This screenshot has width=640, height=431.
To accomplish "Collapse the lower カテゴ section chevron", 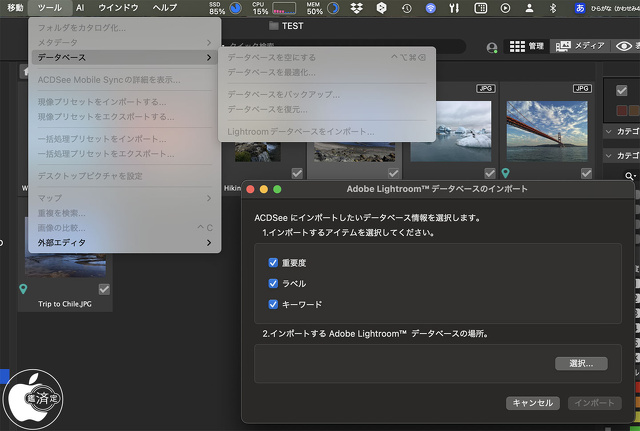I will 609,156.
